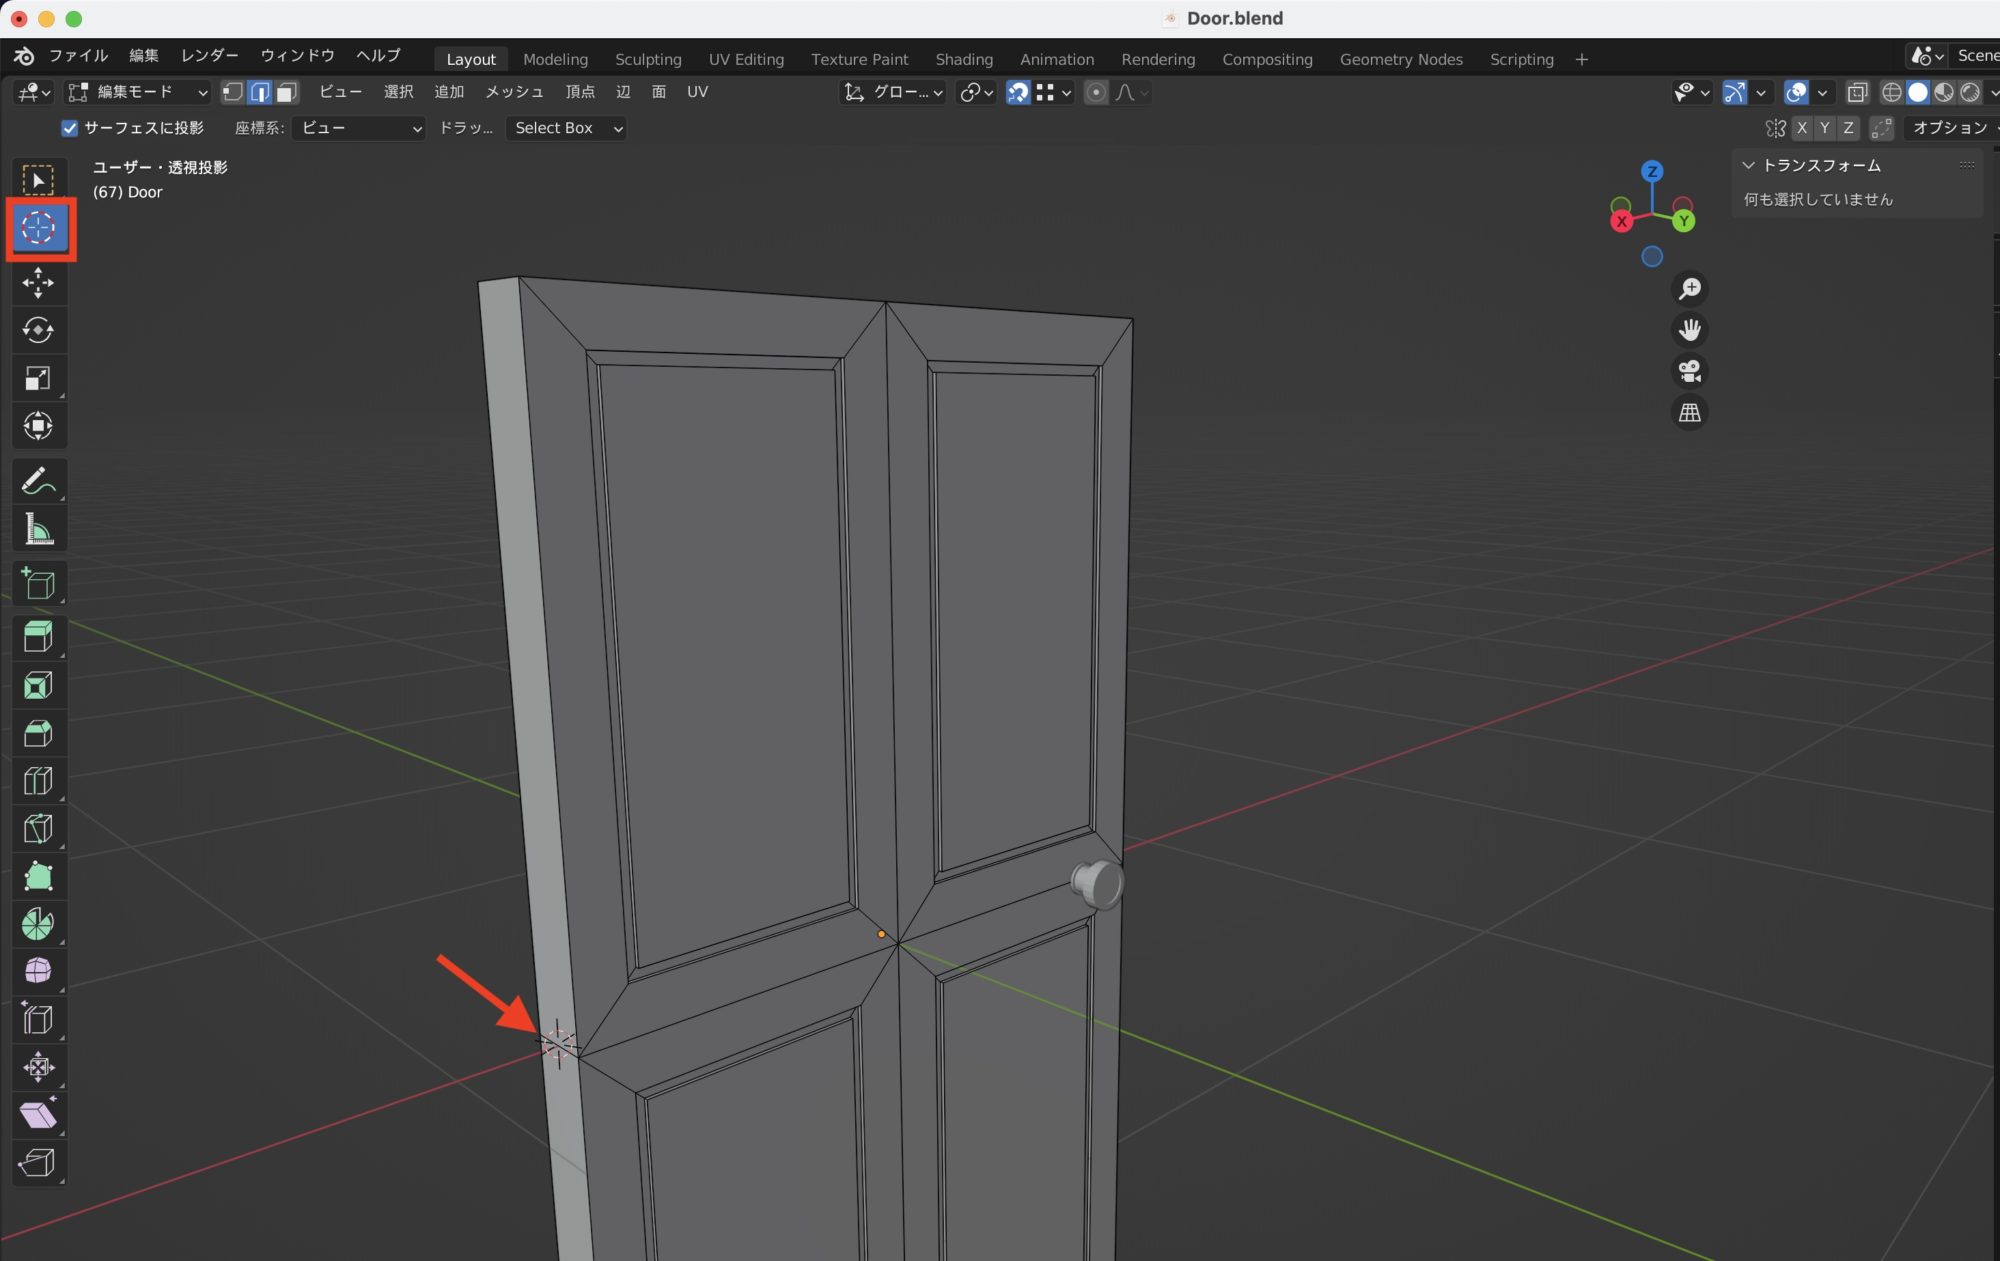Viewport: 2000px width, 1261px height.
Task: Open the Sculpting workspace tab
Action: 648,59
